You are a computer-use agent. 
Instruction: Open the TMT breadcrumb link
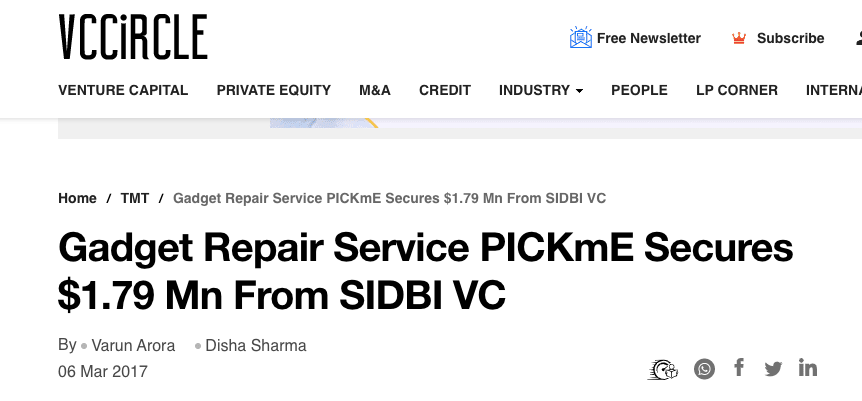coord(135,199)
